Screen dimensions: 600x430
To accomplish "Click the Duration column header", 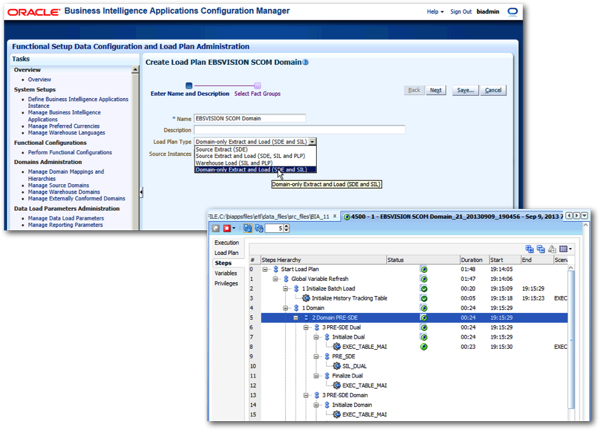I will tap(474, 260).
